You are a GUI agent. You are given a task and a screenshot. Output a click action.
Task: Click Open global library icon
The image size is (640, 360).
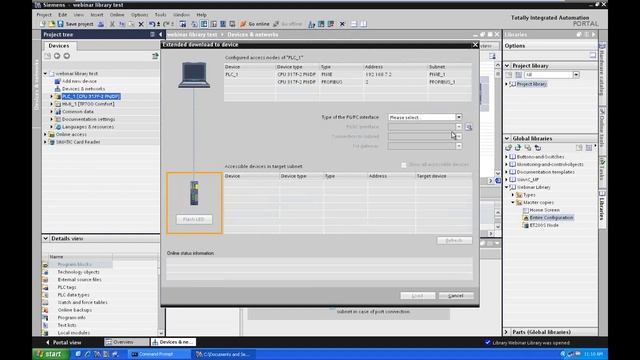[x=518, y=148]
